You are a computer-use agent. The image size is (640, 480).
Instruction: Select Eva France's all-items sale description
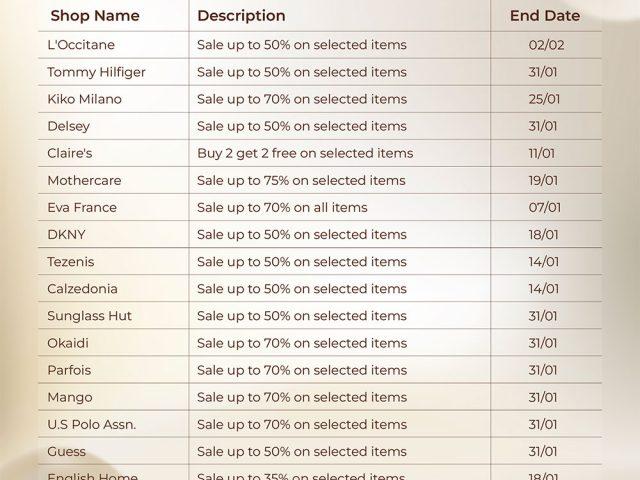pyautogui.click(x=282, y=207)
